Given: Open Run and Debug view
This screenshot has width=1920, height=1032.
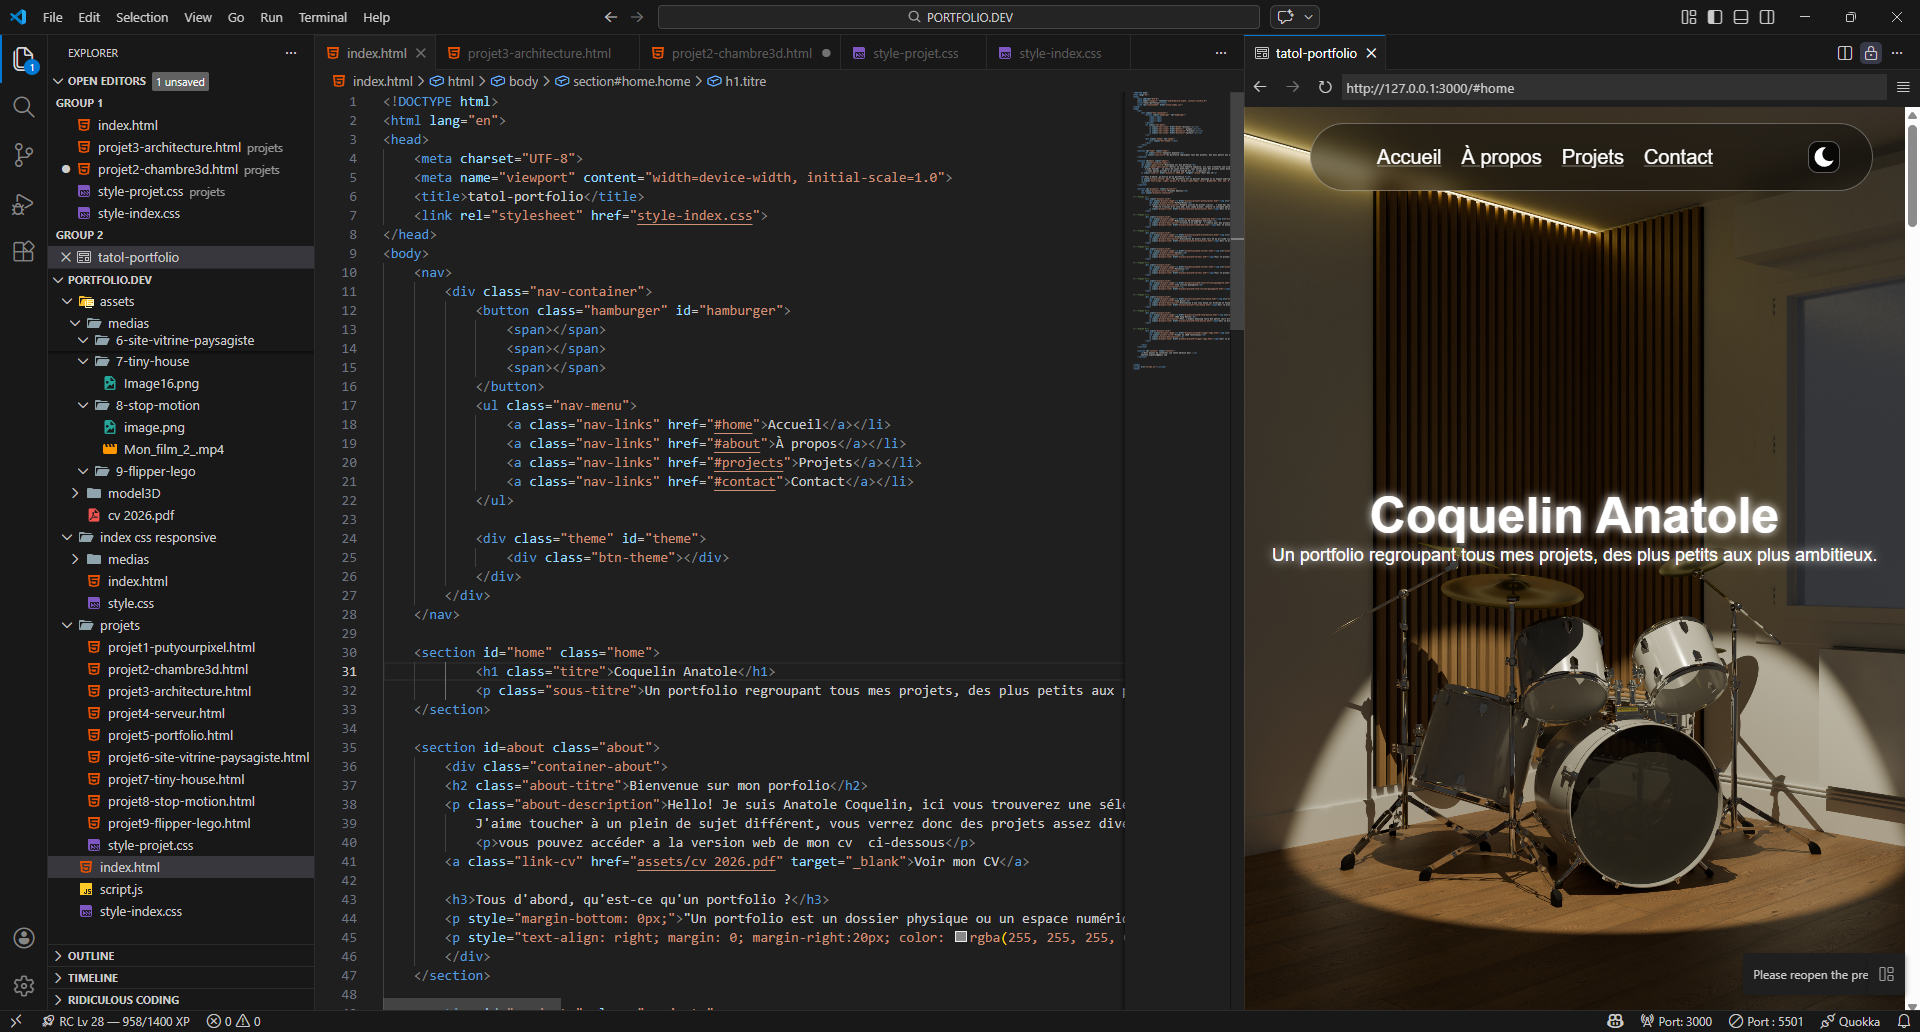Looking at the screenshot, I should (24, 204).
